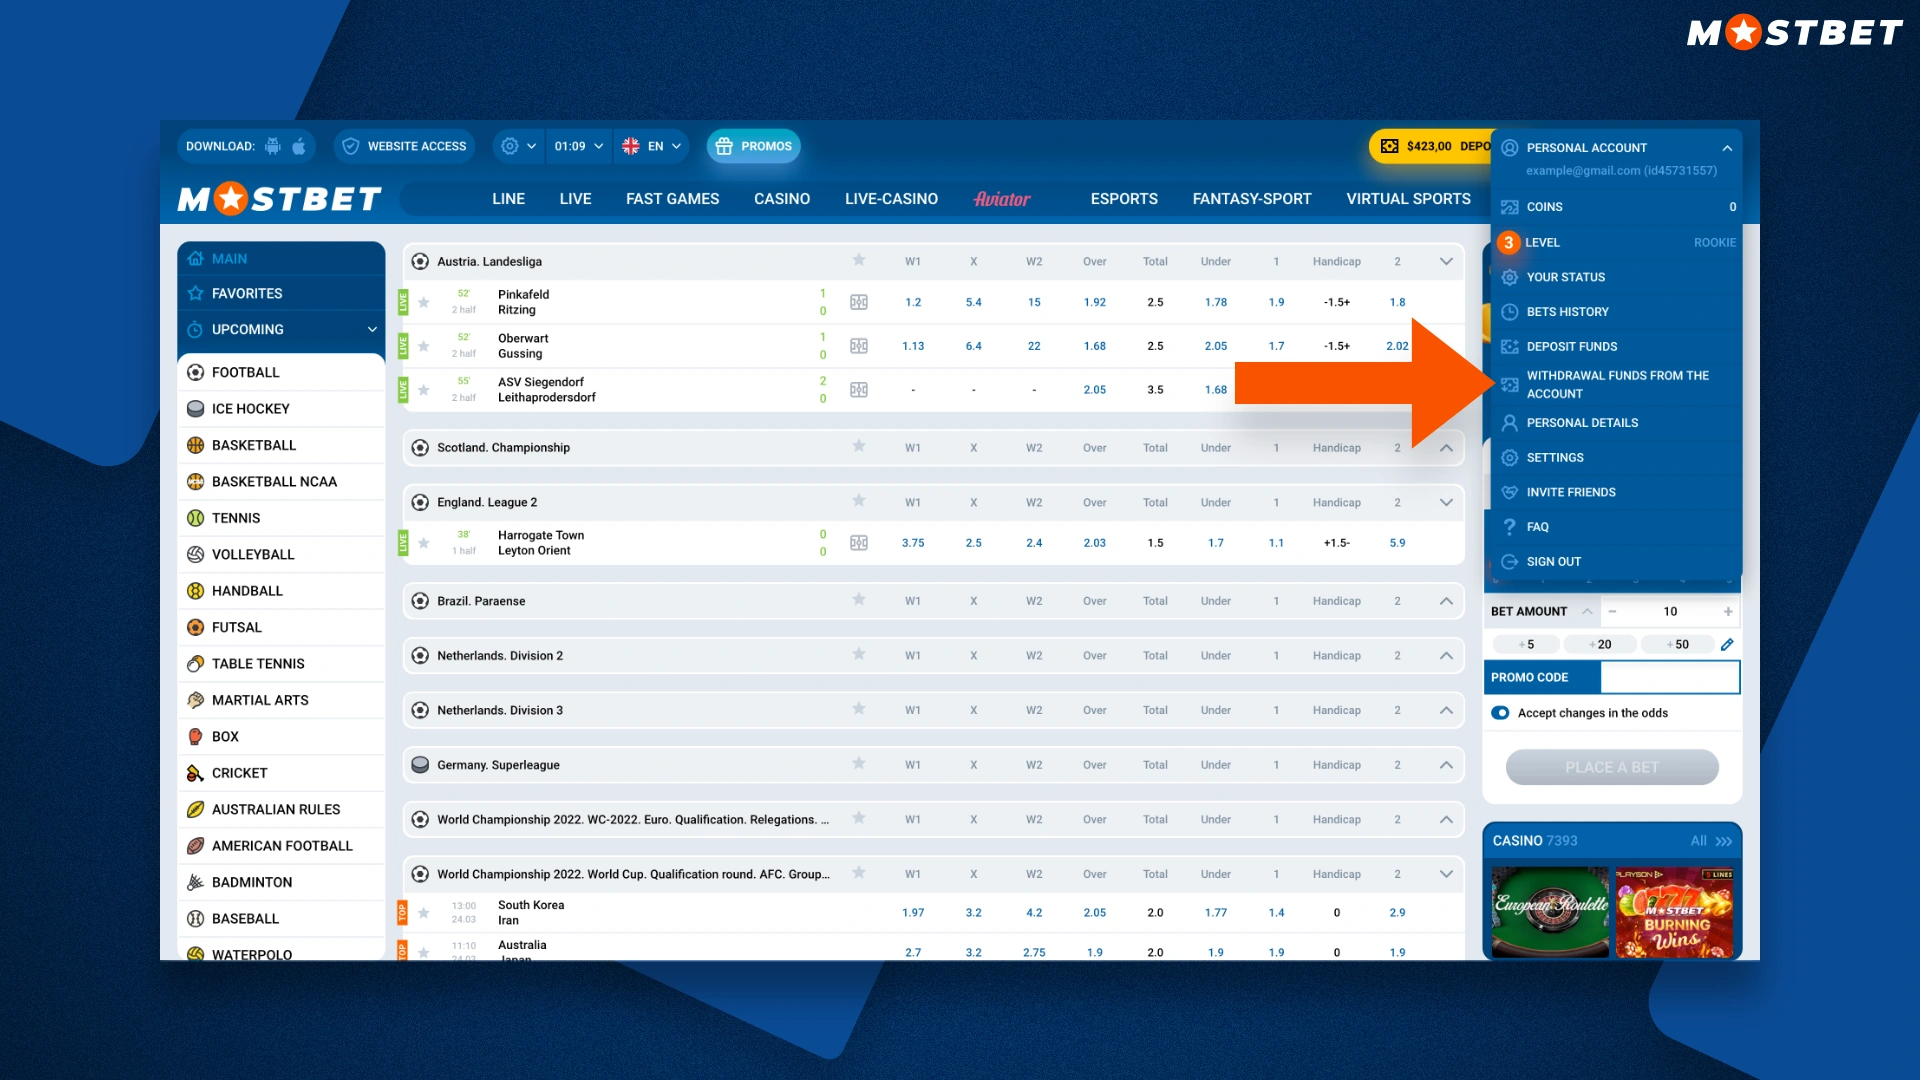This screenshot has width=1920, height=1080.
Task: Click the MAIN home icon in sidebar
Action: [195, 258]
